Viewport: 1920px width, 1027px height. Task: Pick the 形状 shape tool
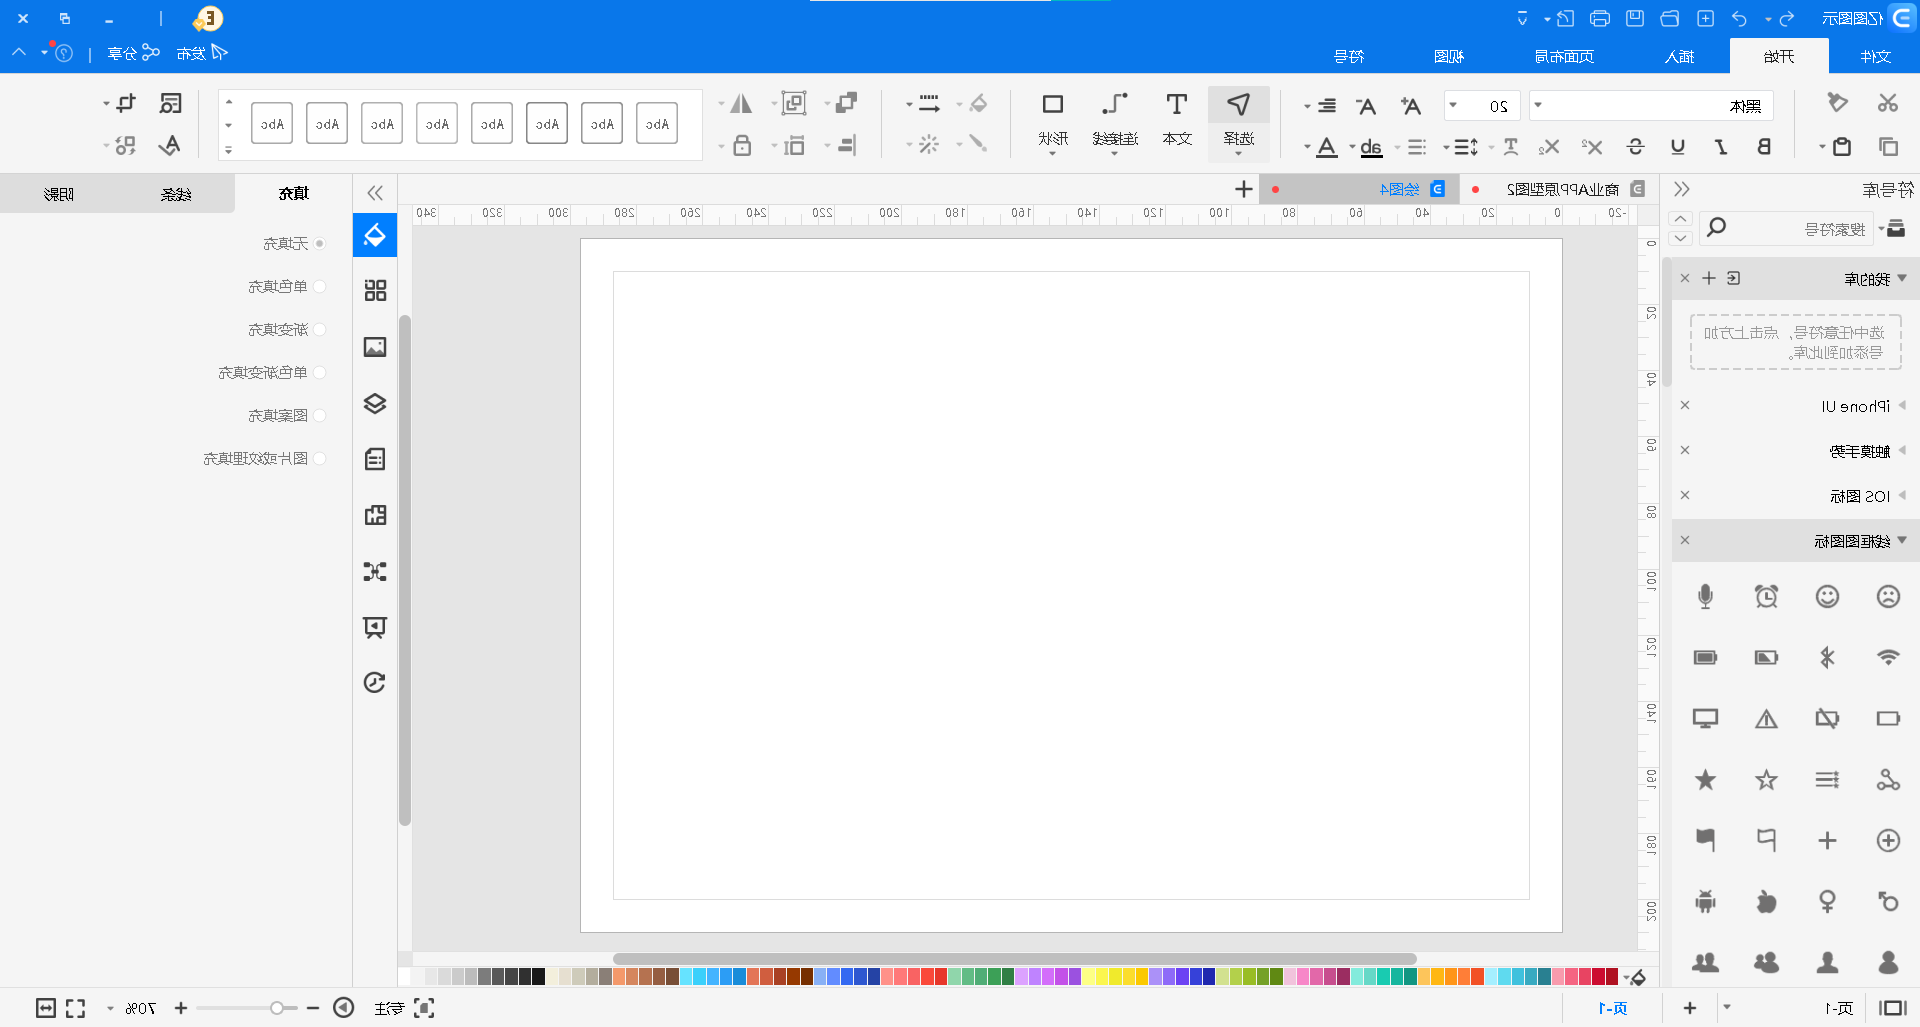pyautogui.click(x=1053, y=121)
